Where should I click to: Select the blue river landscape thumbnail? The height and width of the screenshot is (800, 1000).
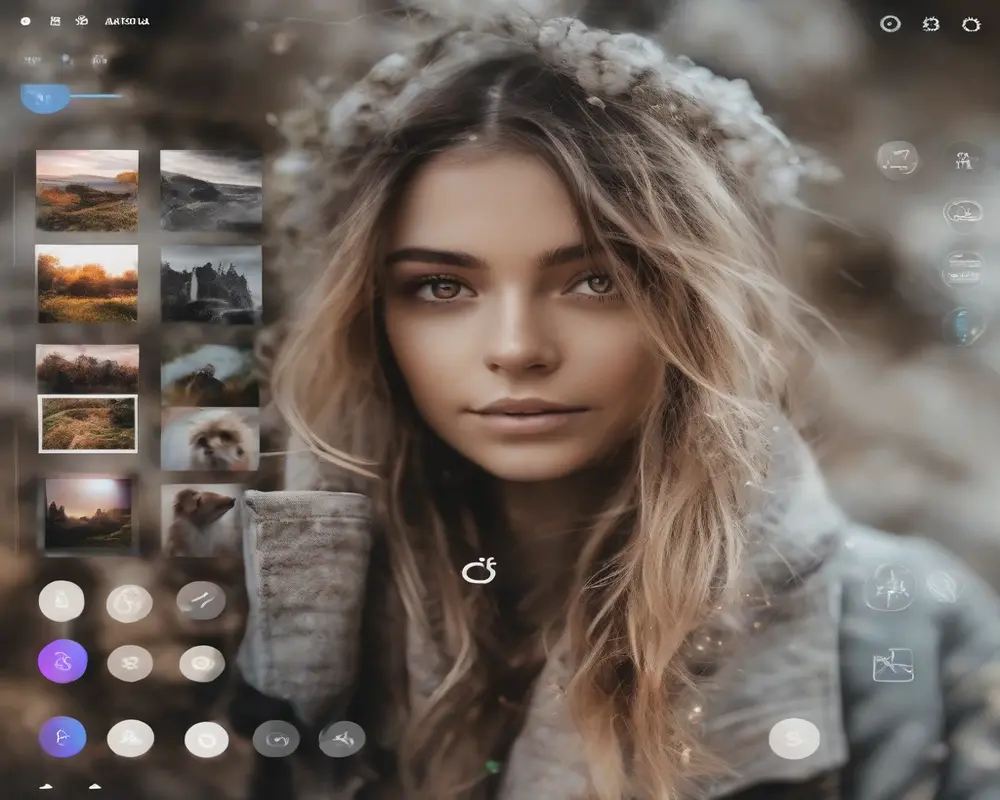tap(210, 376)
